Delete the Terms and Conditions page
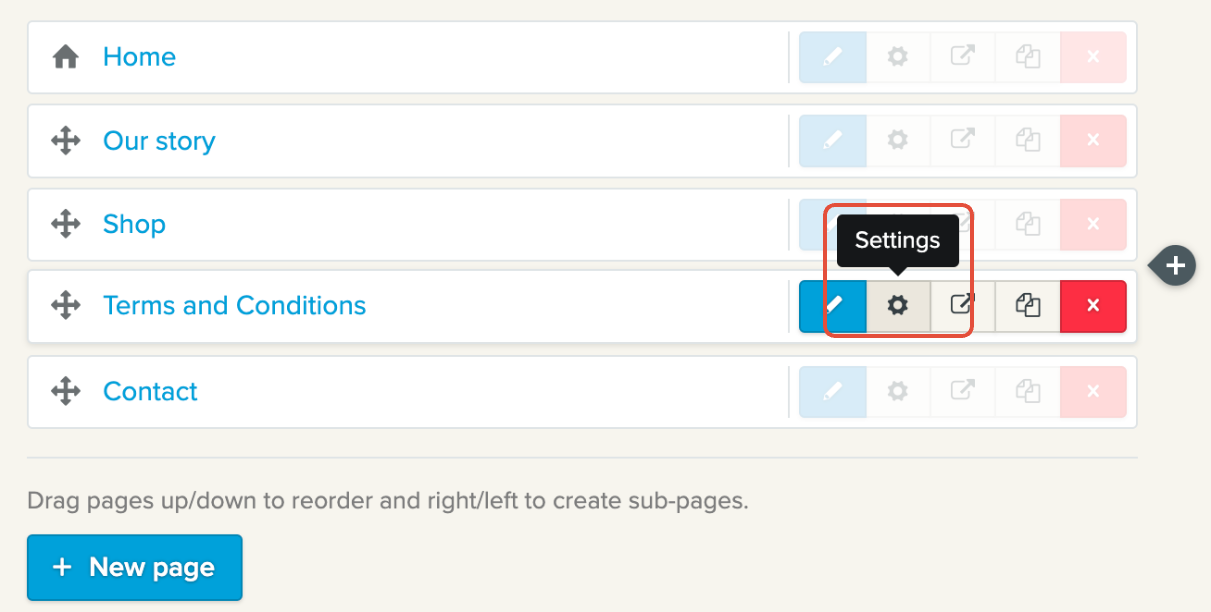This screenshot has height=612, width=1211. (1093, 306)
